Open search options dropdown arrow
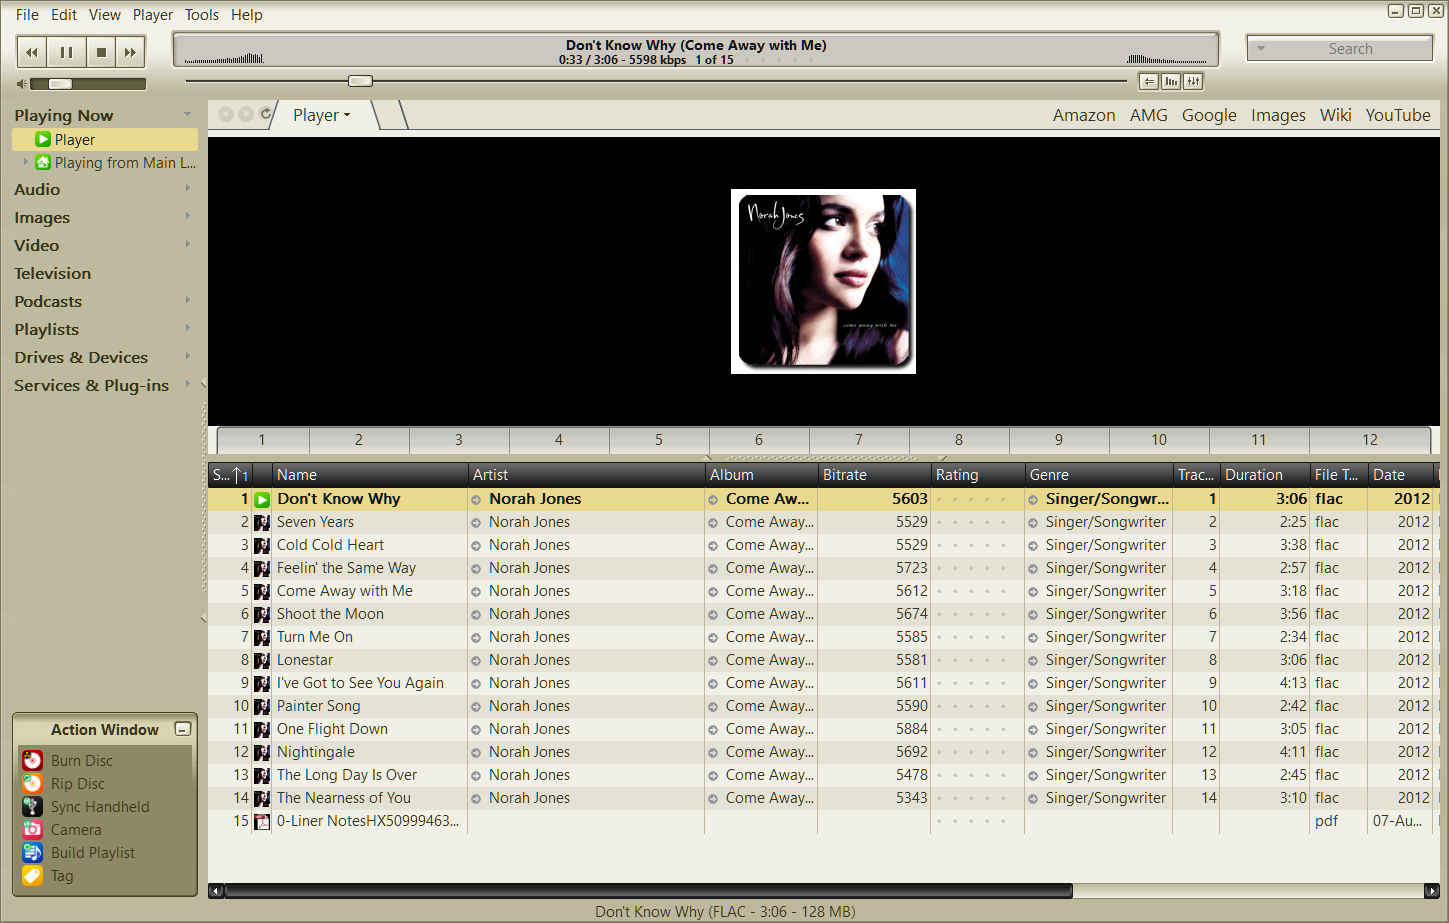This screenshot has height=923, width=1449. point(1261,49)
